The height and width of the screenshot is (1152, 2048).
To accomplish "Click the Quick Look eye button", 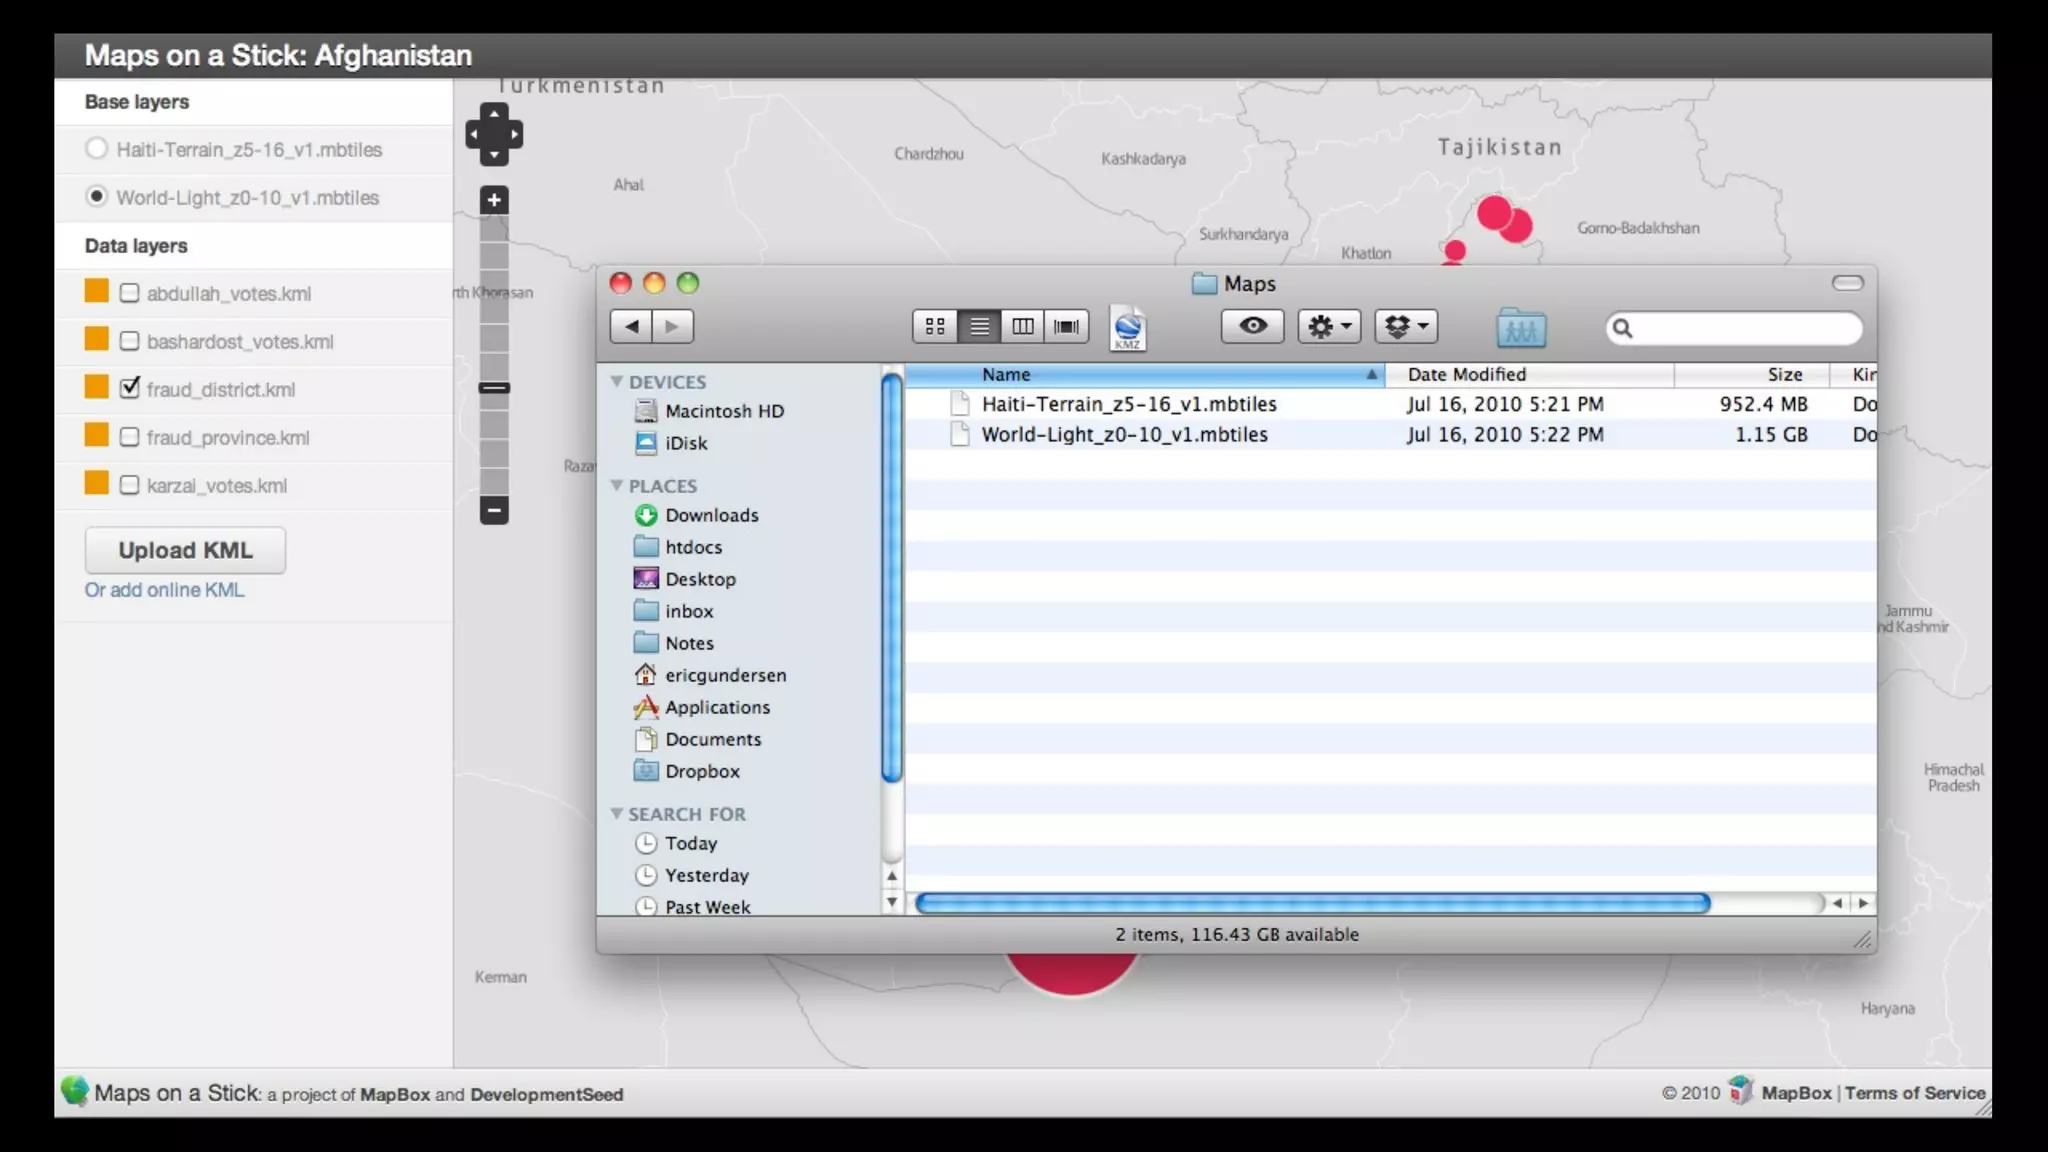I will (1252, 326).
